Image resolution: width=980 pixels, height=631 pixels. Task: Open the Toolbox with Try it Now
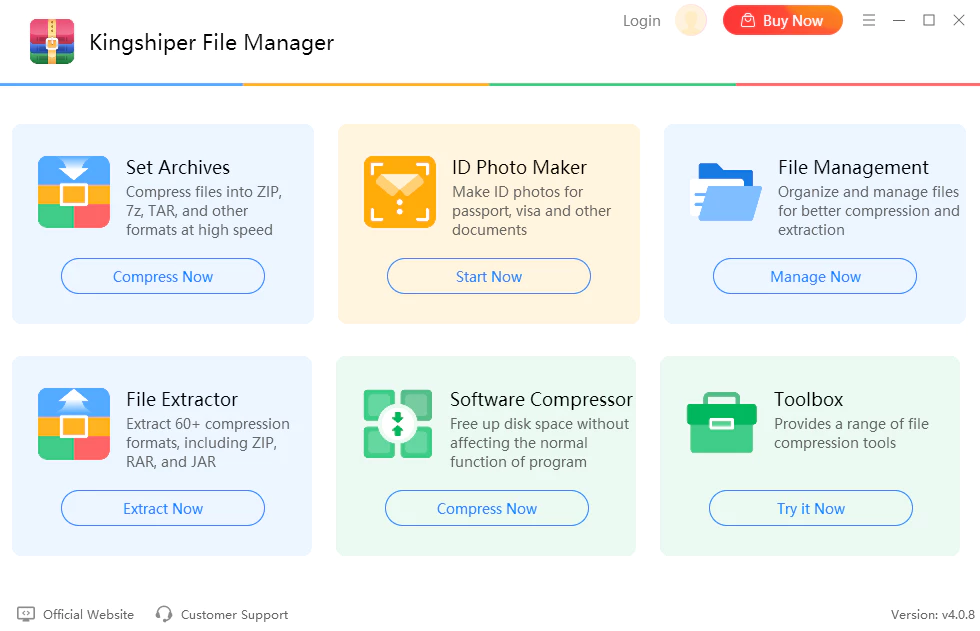pos(811,509)
